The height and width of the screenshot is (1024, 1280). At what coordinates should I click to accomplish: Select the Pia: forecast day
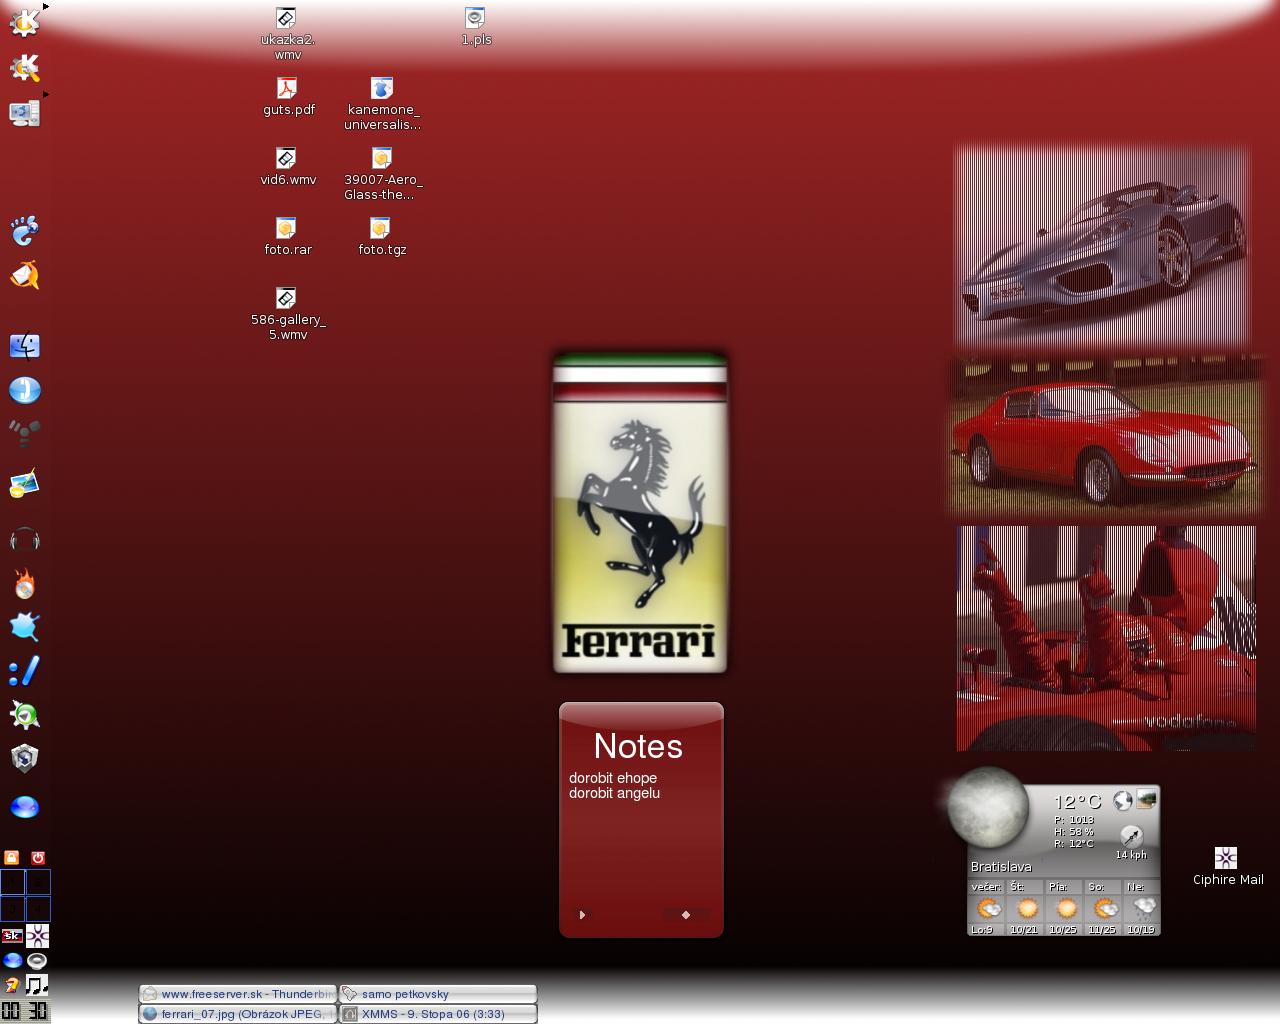(1066, 908)
